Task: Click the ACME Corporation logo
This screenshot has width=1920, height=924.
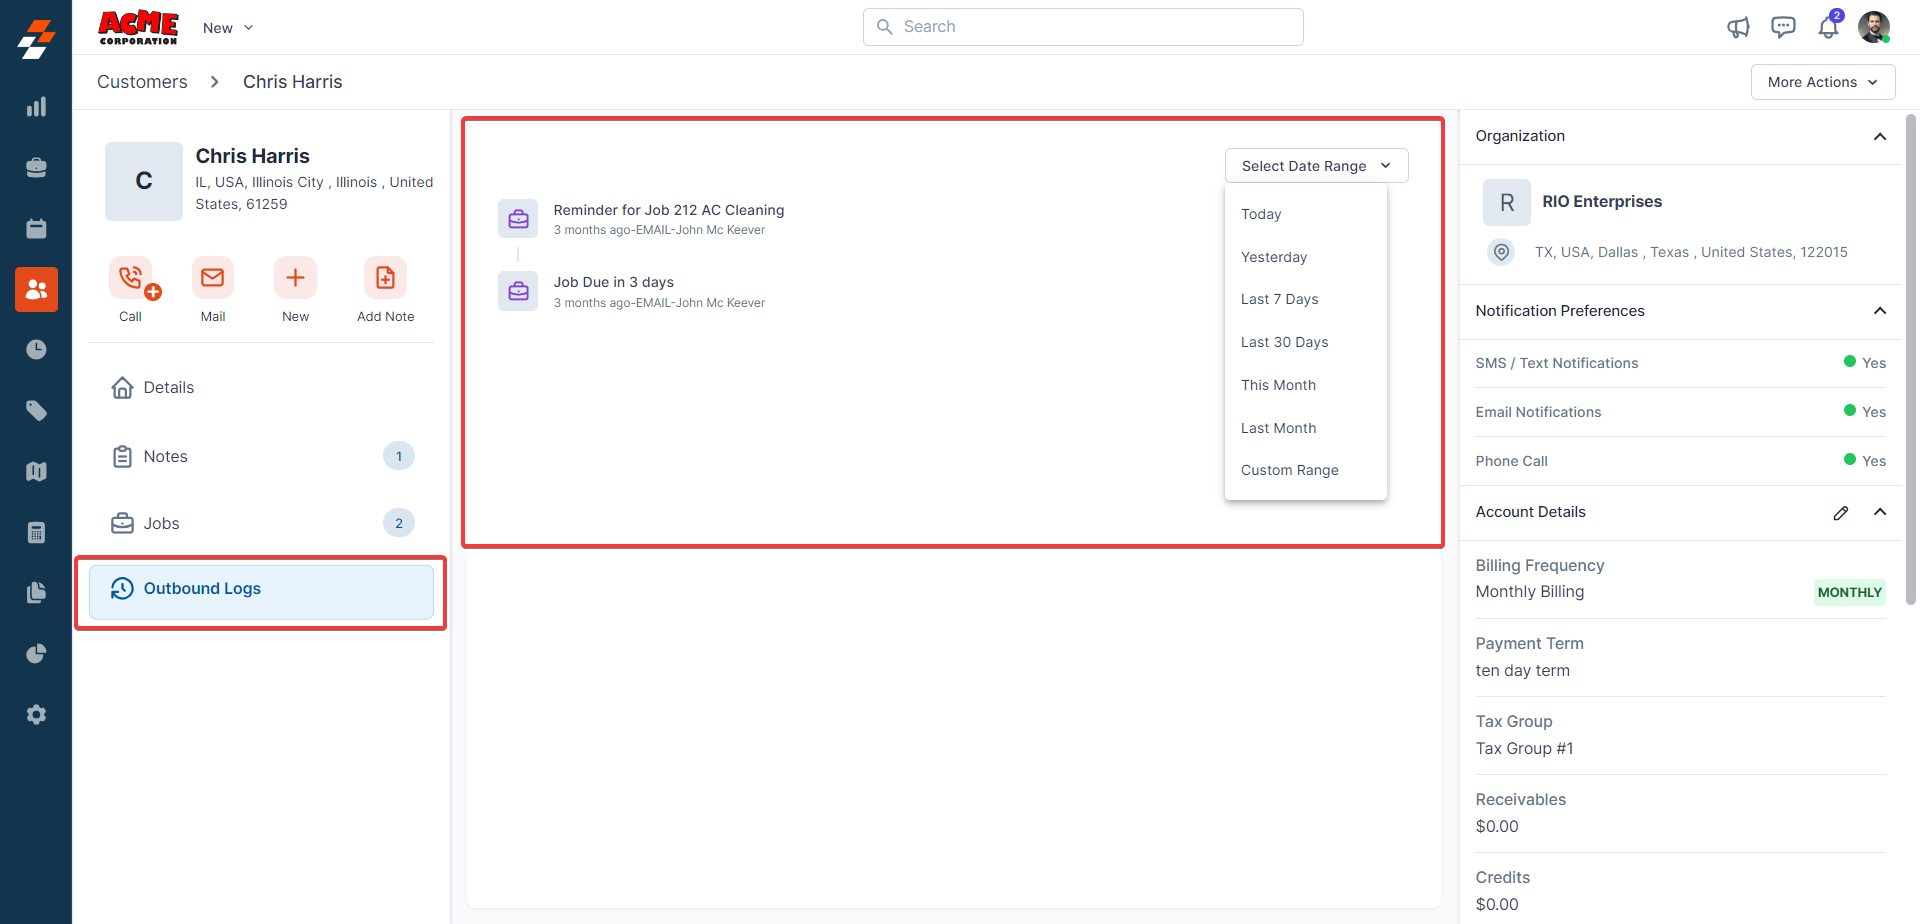Action: click(x=138, y=27)
